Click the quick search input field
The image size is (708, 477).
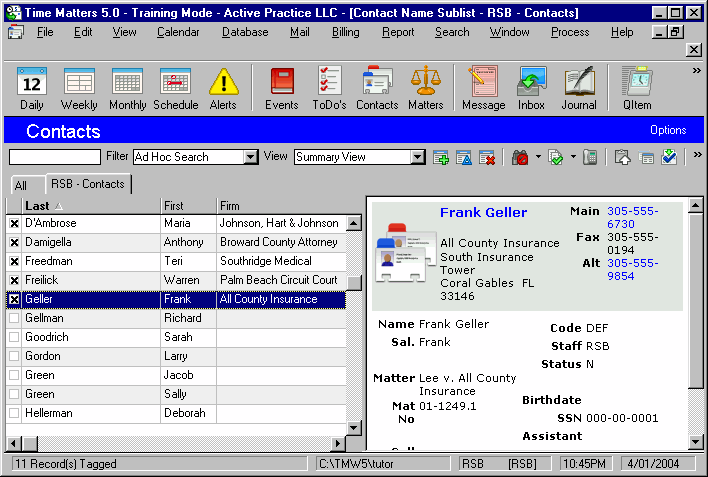coord(55,157)
